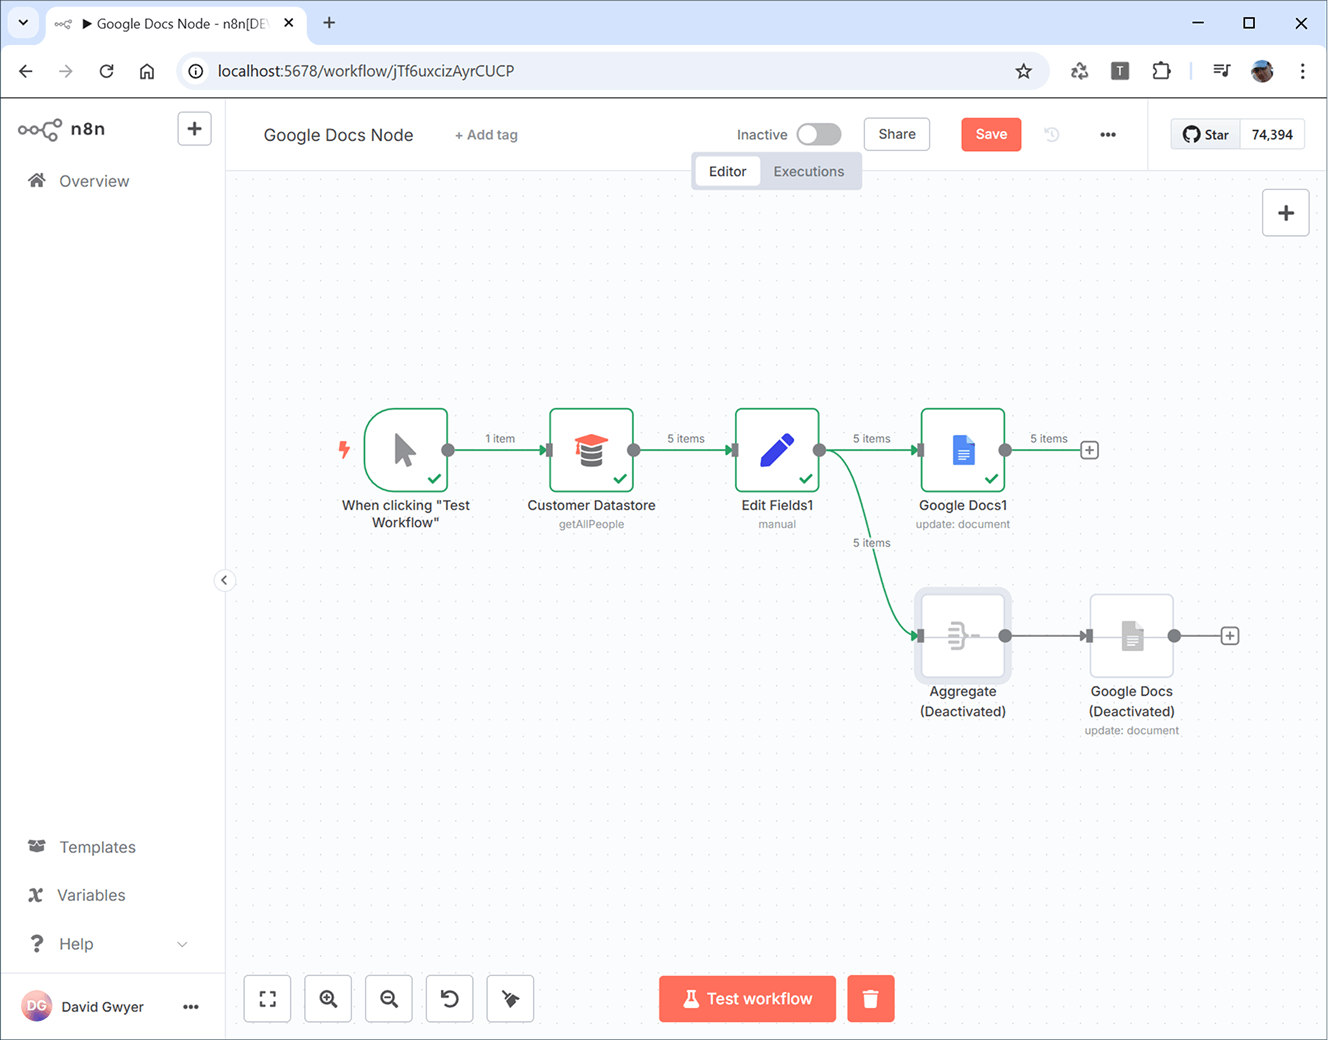Screen dimensions: 1328x1041
Task: Toggle the workflow Inactive switch
Action: point(819,134)
